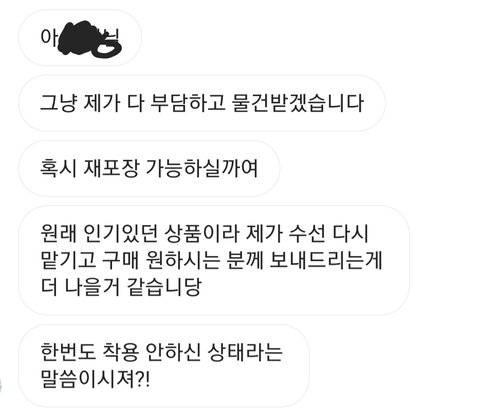Tap the last message about 한번도 착용 안하신 상태
The image size is (480, 410).
pyautogui.click(x=164, y=366)
